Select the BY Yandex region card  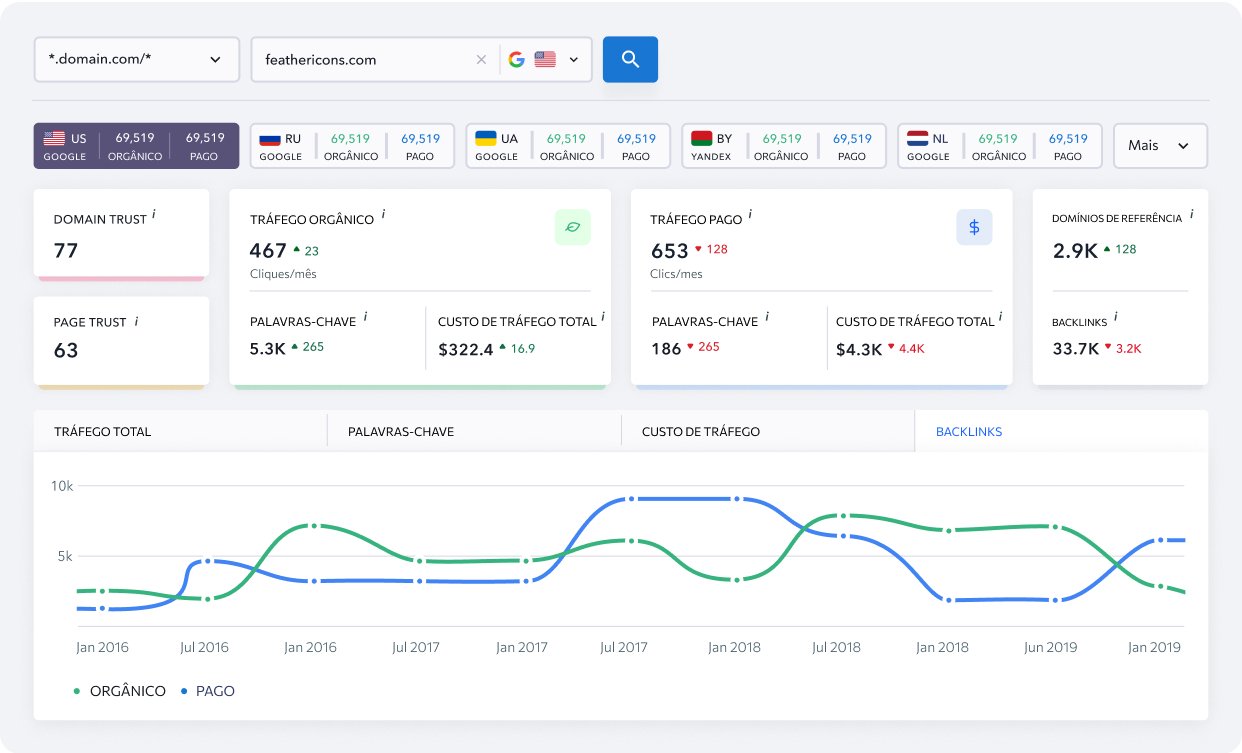pyautogui.click(x=784, y=146)
